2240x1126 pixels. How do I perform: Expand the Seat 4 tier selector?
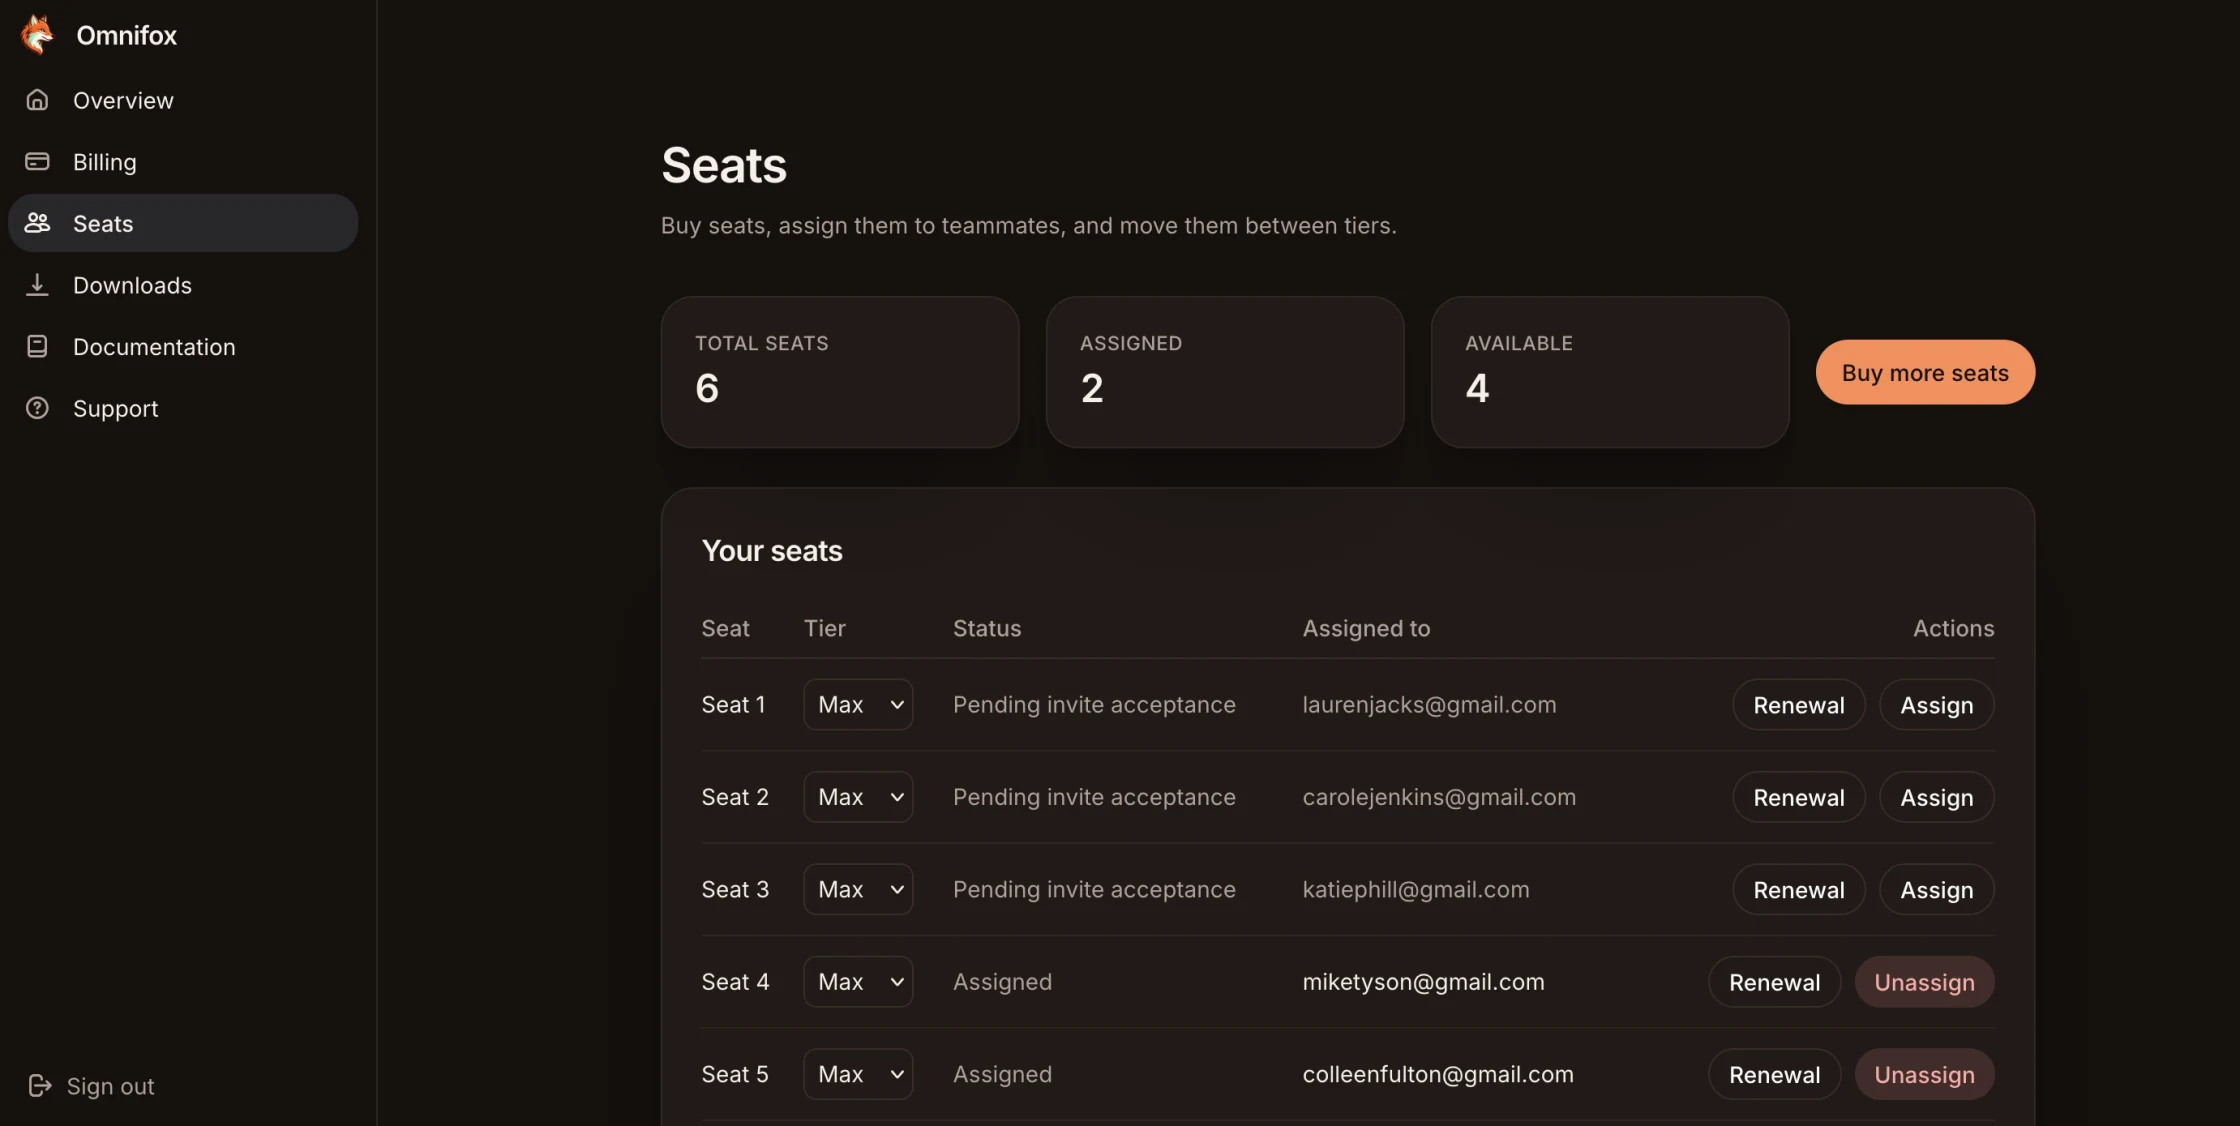(858, 982)
